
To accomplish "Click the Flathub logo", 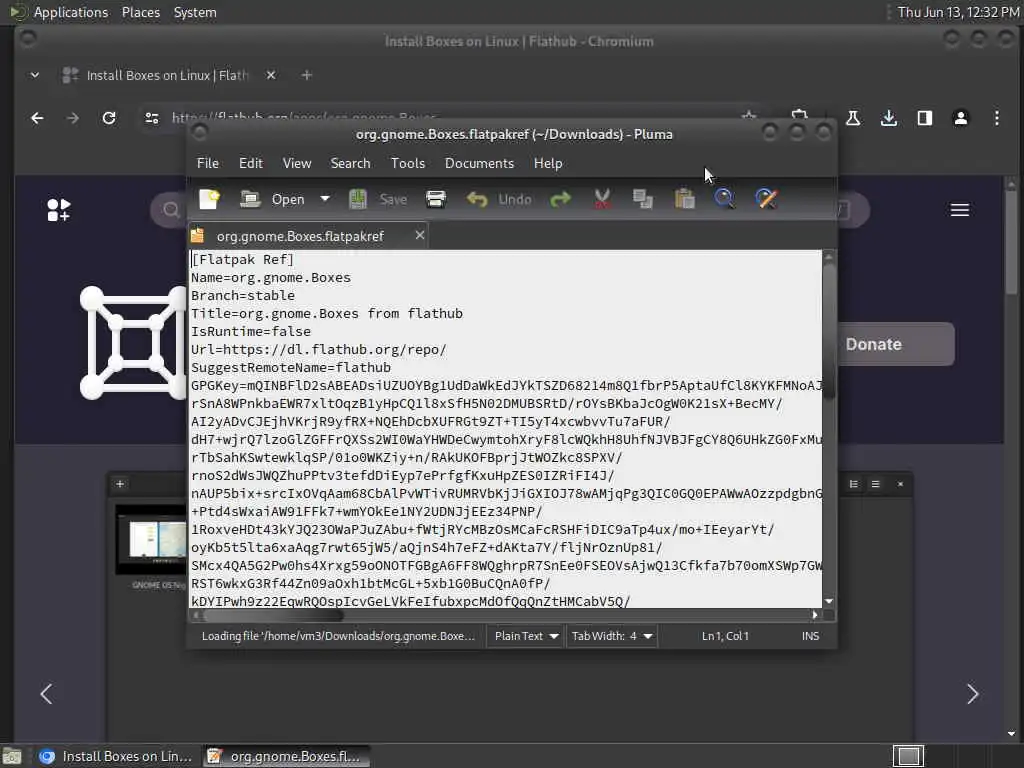I will click(x=58, y=210).
